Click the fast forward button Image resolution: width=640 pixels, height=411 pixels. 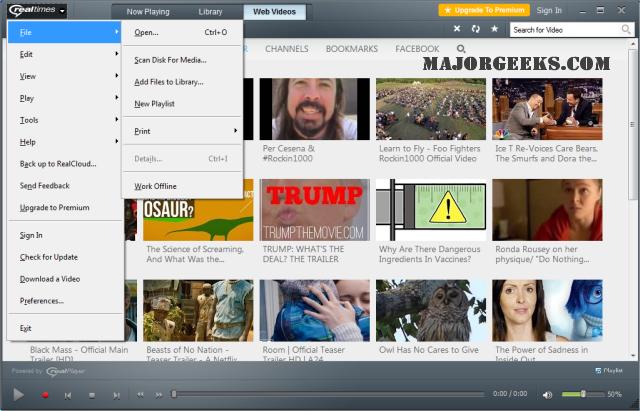point(159,395)
